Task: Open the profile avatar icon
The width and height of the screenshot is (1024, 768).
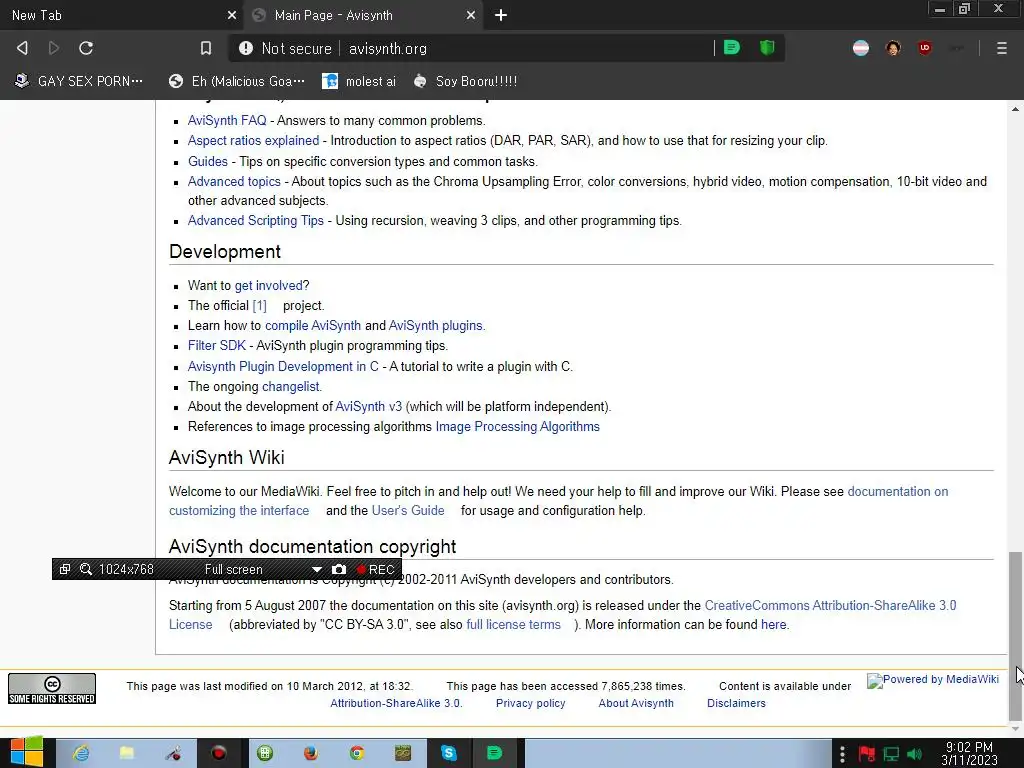Action: point(893,48)
